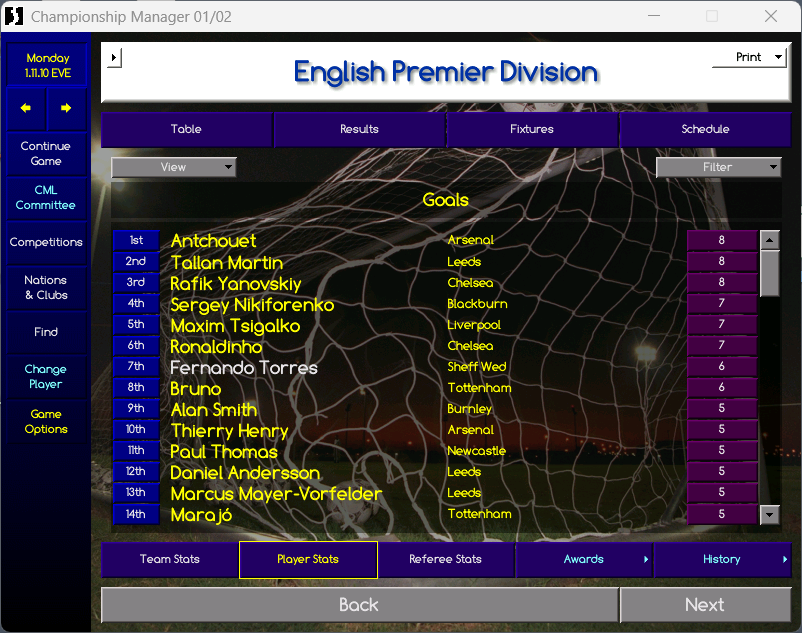The width and height of the screenshot is (802, 633).
Task: Open Leeds club link beside Tallan Martin
Action: pos(464,262)
